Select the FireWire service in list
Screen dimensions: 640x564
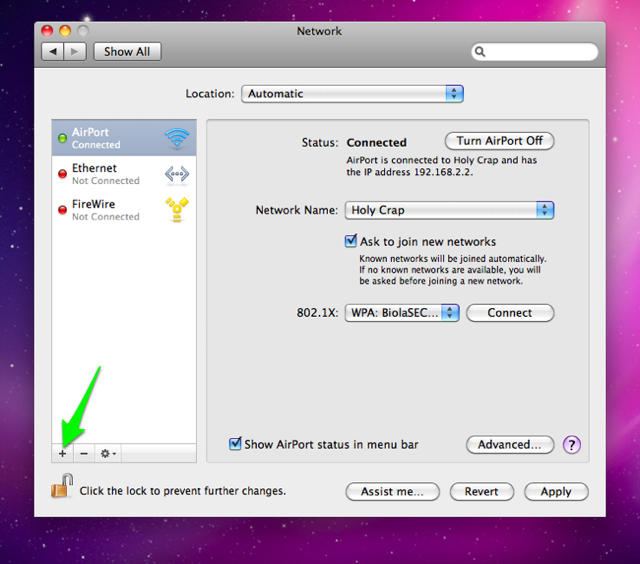(x=124, y=210)
